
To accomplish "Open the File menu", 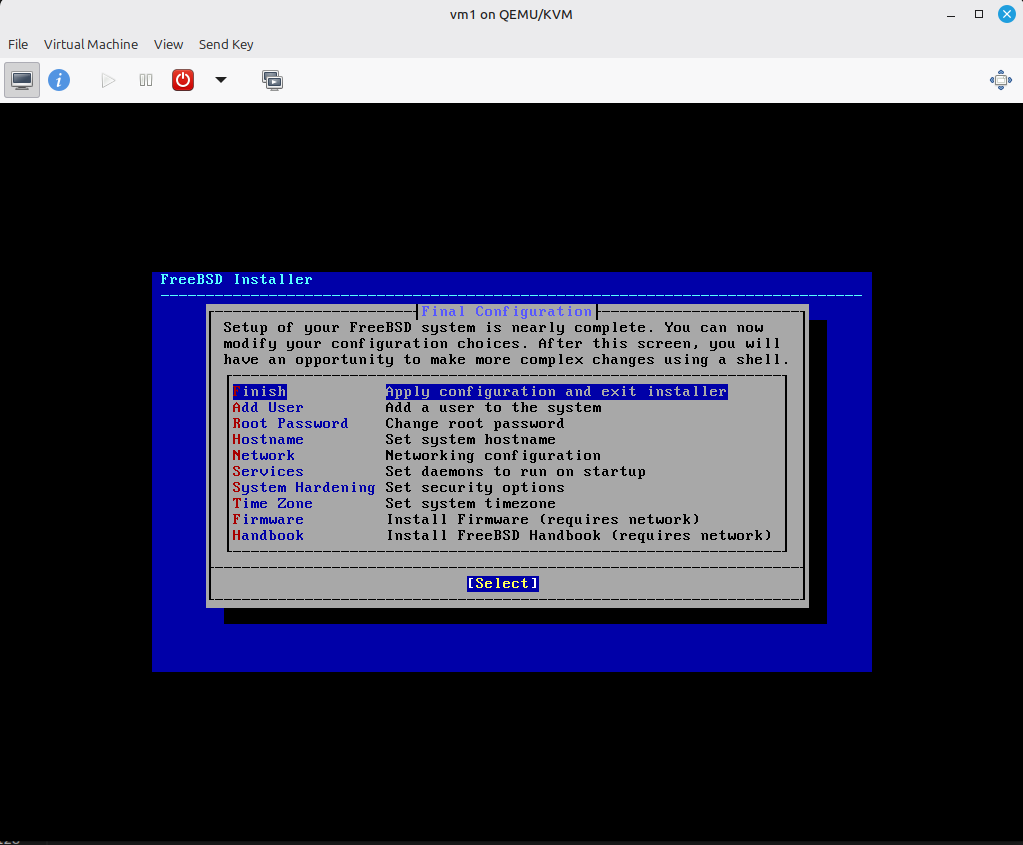I will 18,44.
